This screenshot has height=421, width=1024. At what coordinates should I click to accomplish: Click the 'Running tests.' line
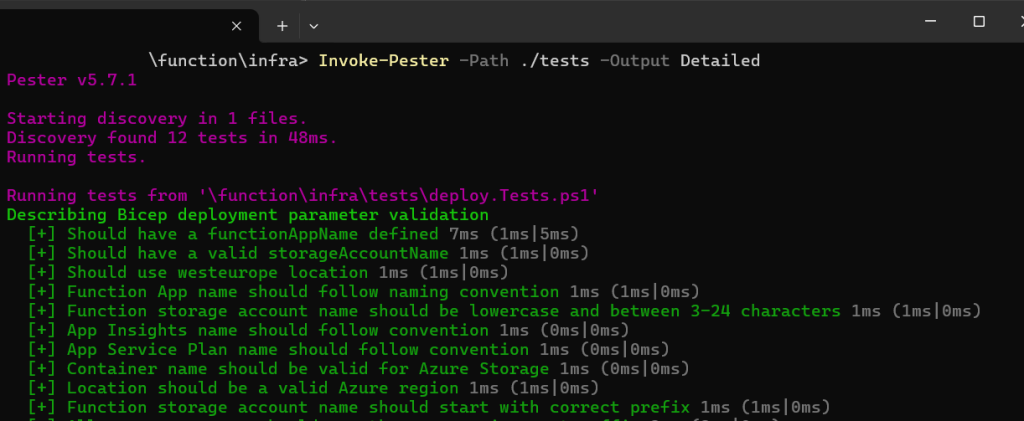[76, 157]
